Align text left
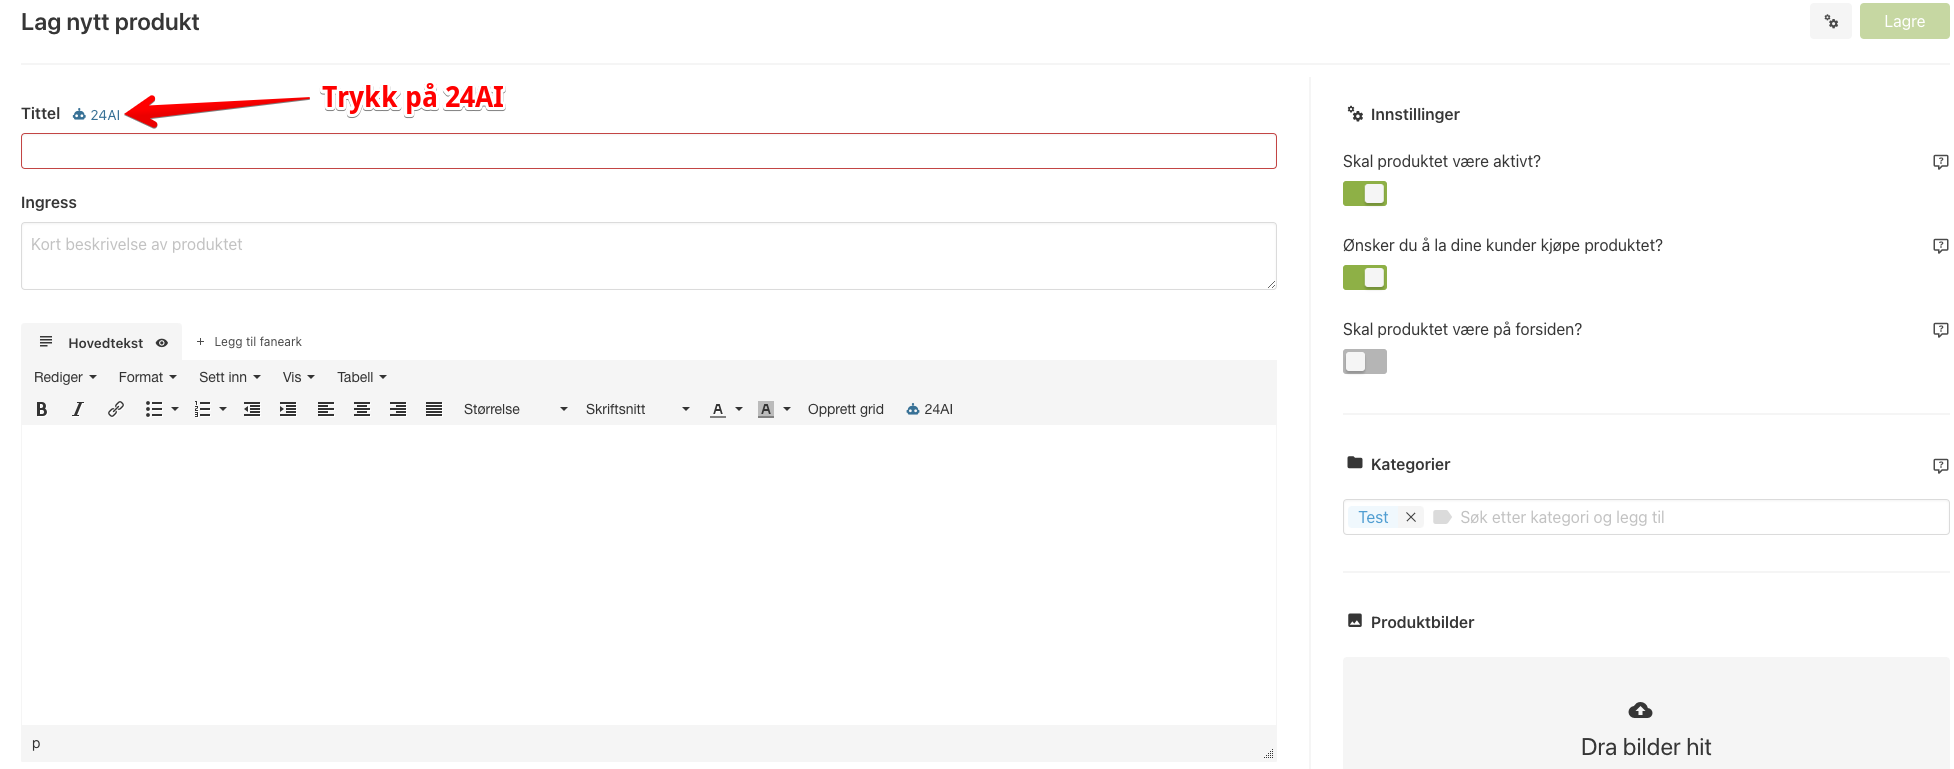 (x=326, y=409)
